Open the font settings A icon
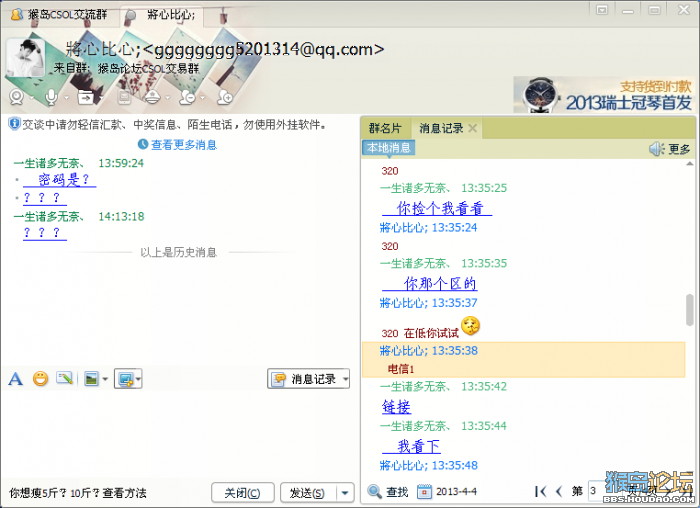This screenshot has width=700, height=508. [16, 379]
